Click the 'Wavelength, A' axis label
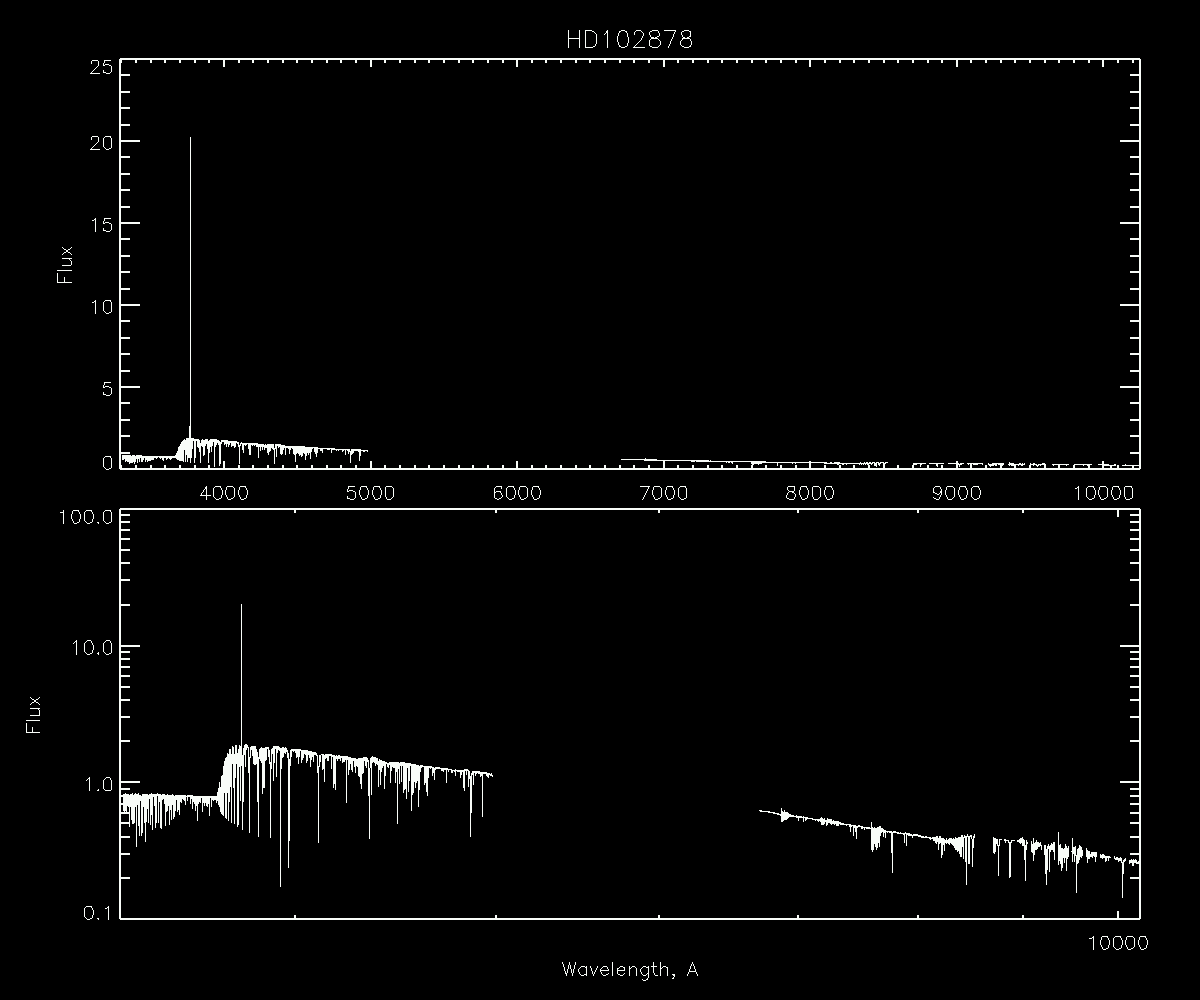The height and width of the screenshot is (1000, 1200). pos(629,969)
